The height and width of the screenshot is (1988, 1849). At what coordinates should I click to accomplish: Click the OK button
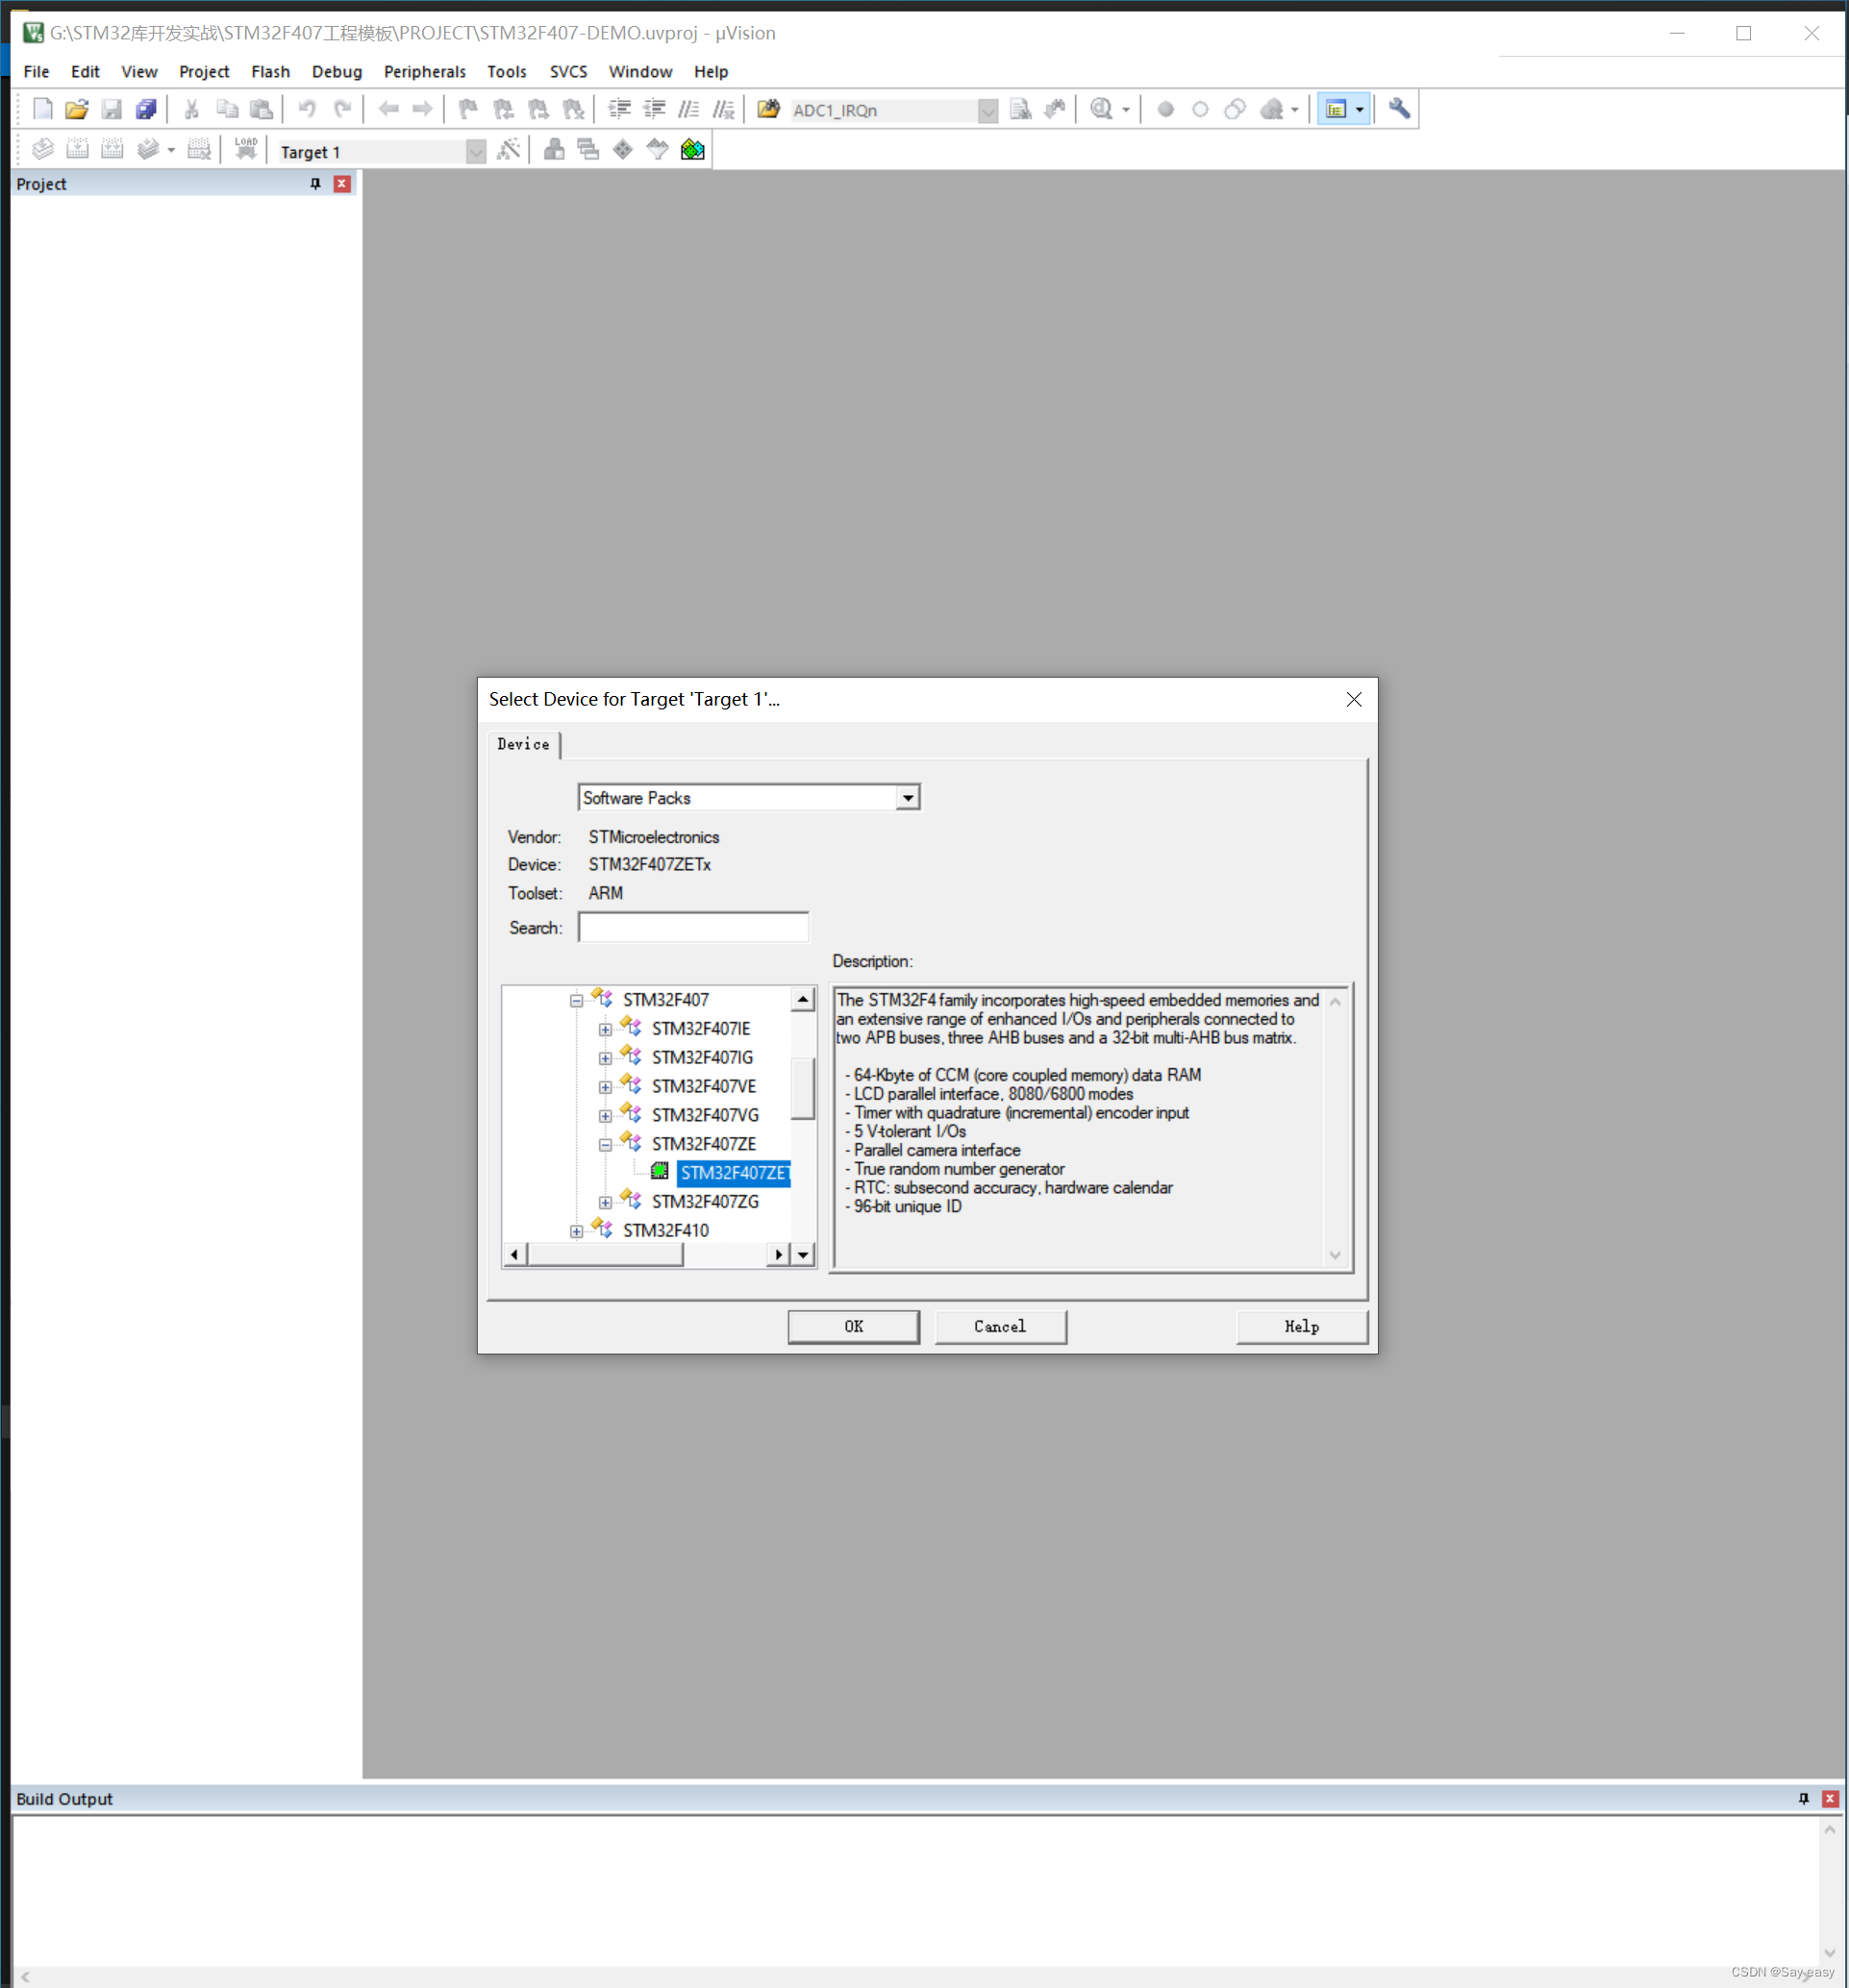pos(853,1326)
